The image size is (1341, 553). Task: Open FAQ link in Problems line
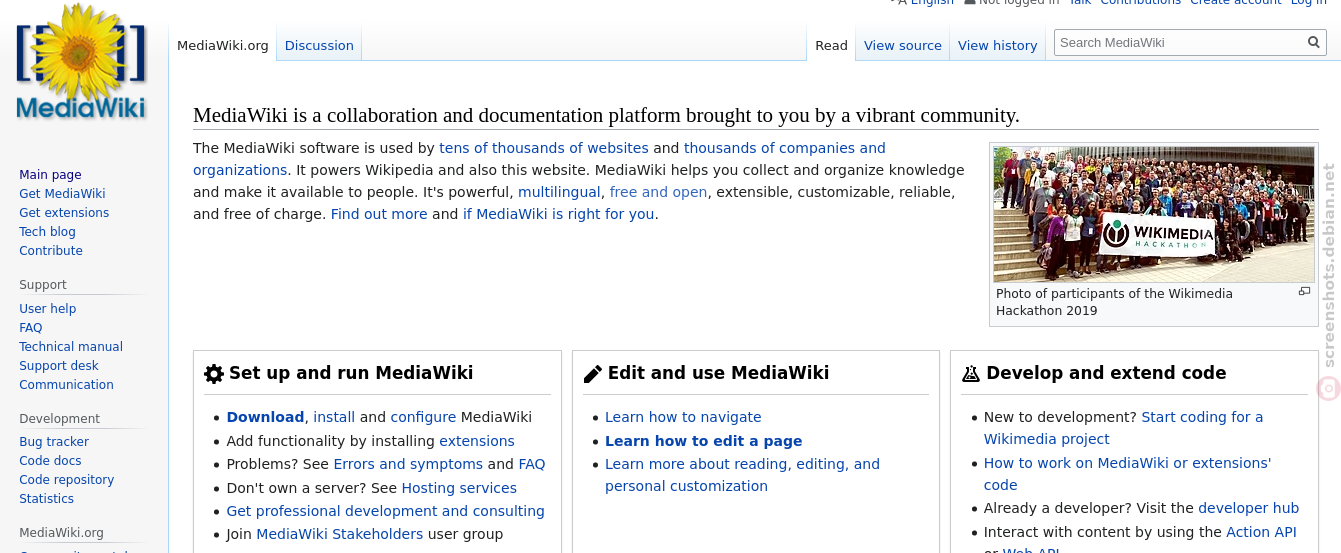pyautogui.click(x=532, y=464)
